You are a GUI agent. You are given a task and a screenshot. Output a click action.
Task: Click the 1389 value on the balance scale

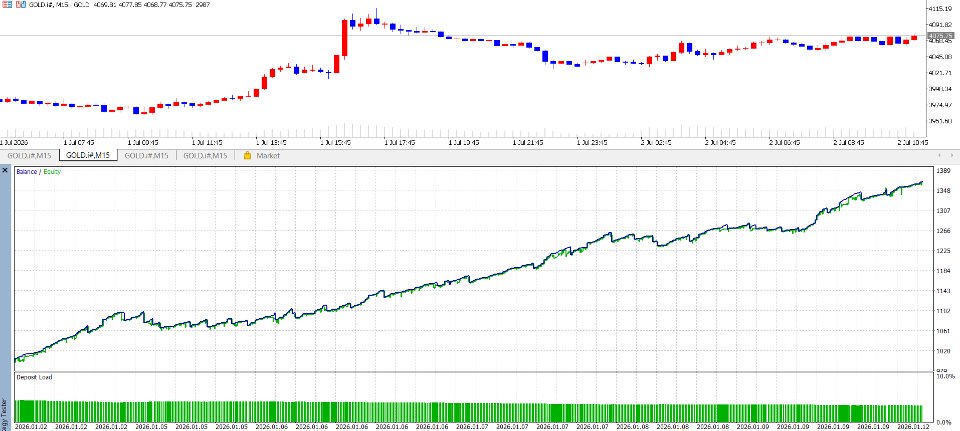pyautogui.click(x=943, y=170)
